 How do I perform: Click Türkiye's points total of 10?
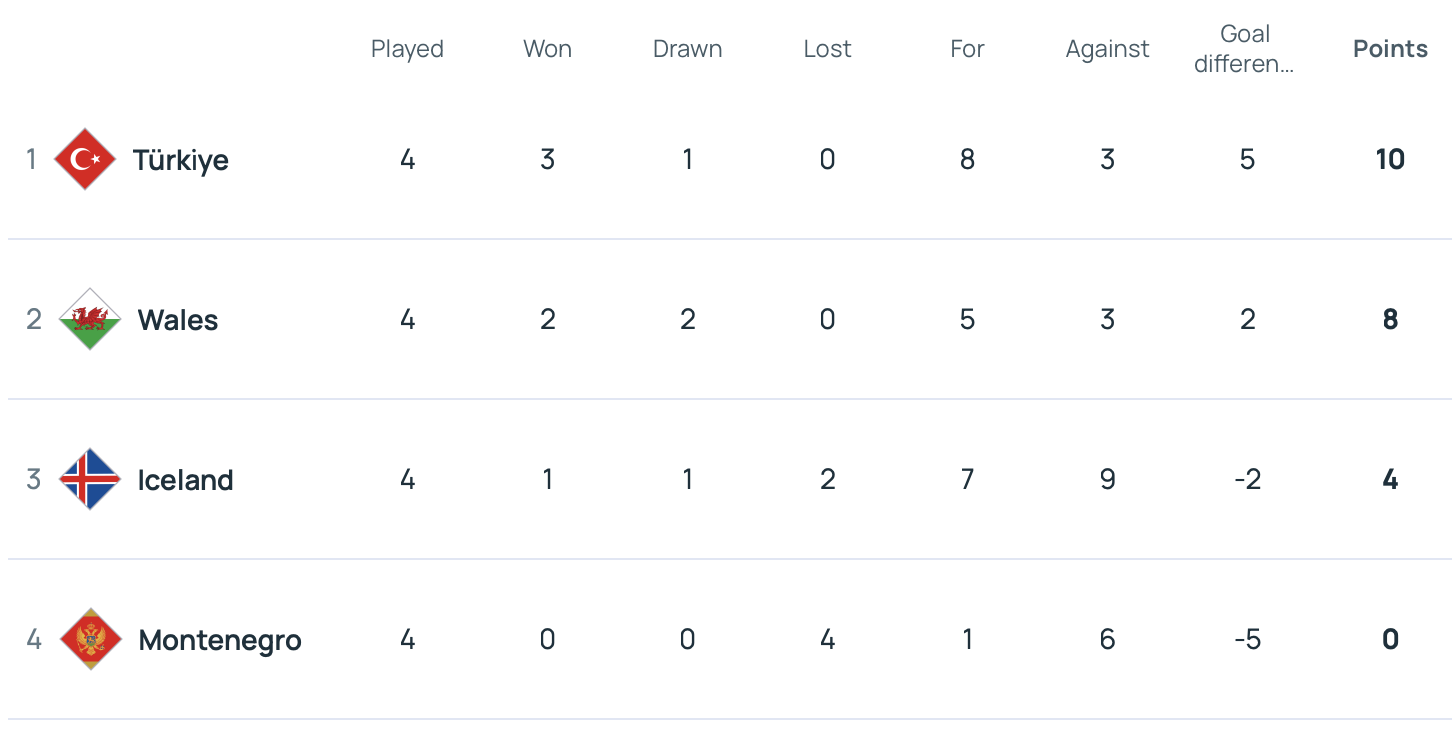pos(1390,159)
